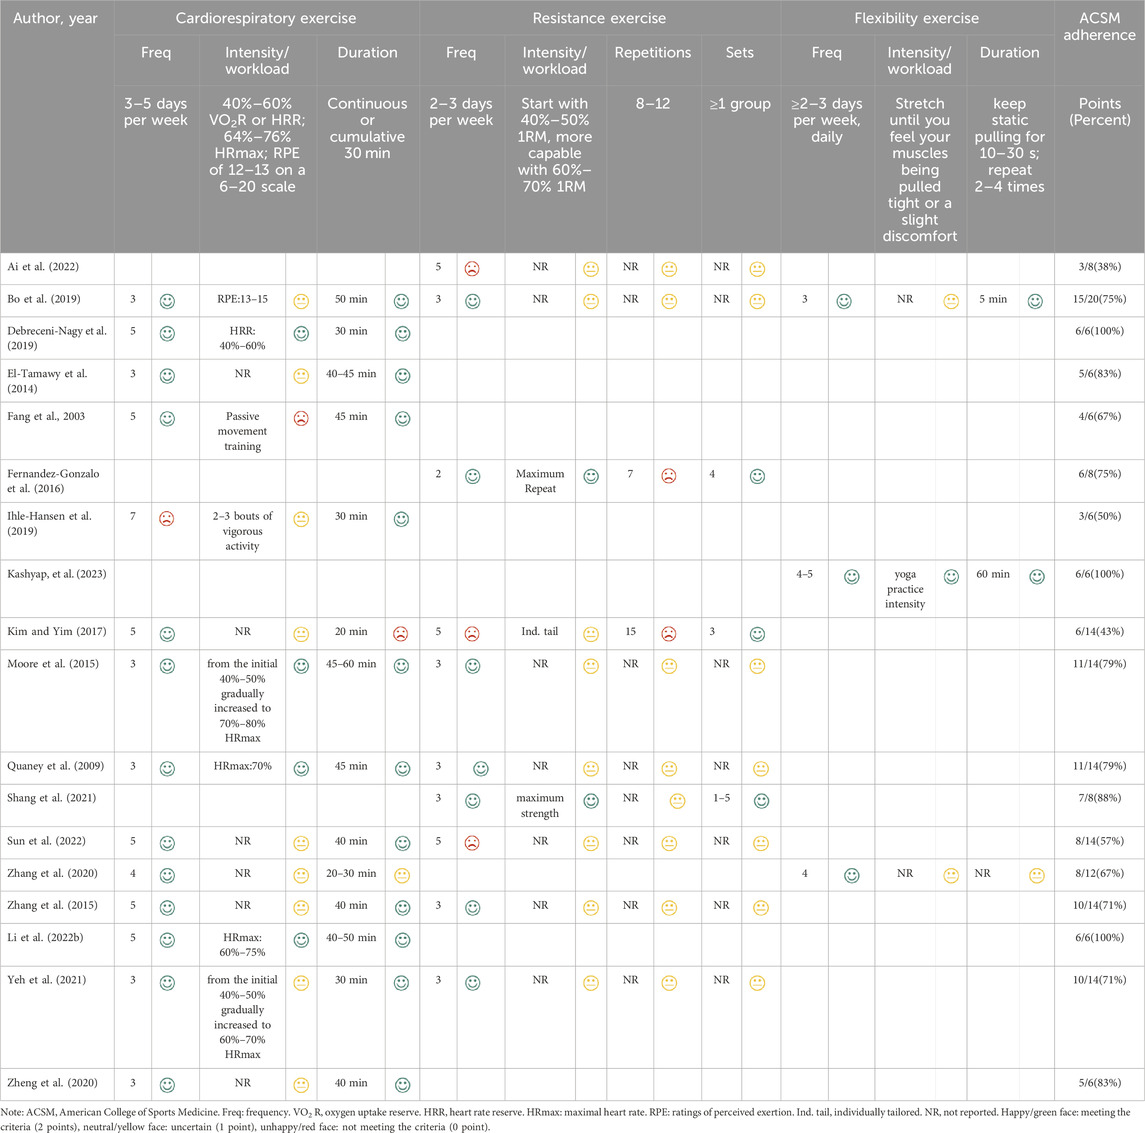Click green face beside HRmax:70%

pos(301,768)
